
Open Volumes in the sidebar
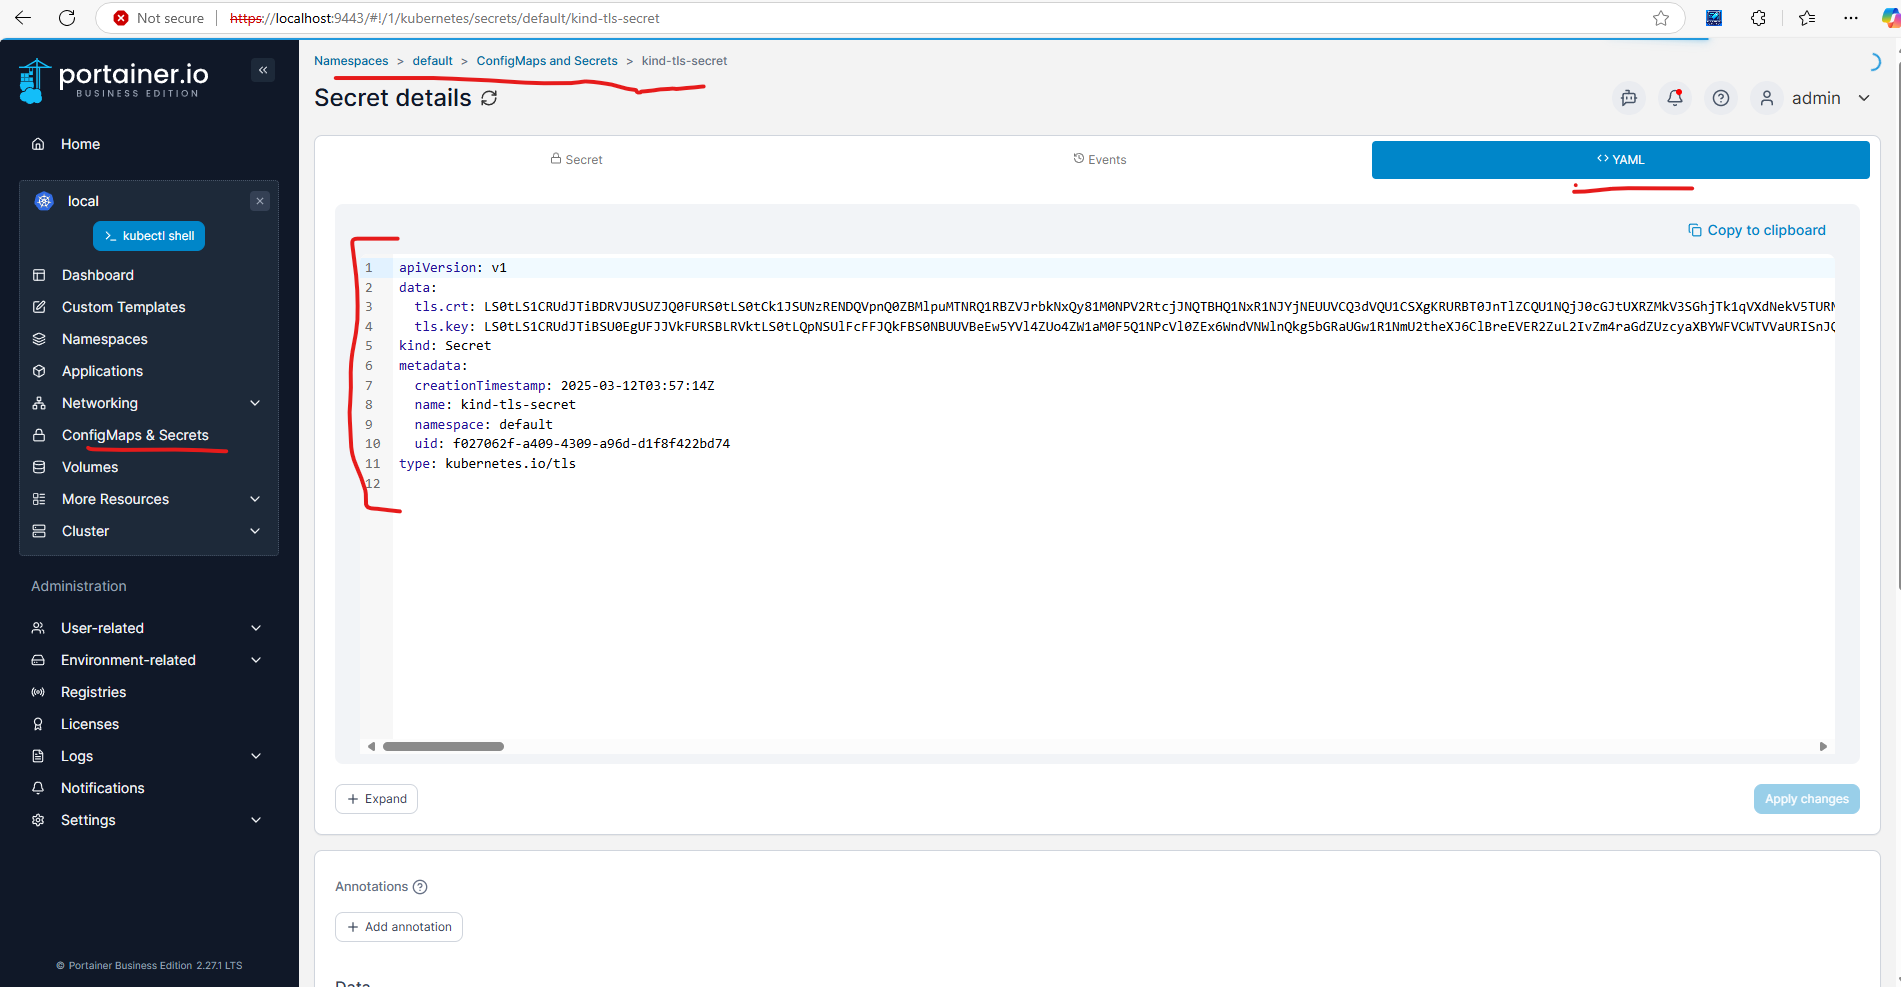(x=90, y=467)
